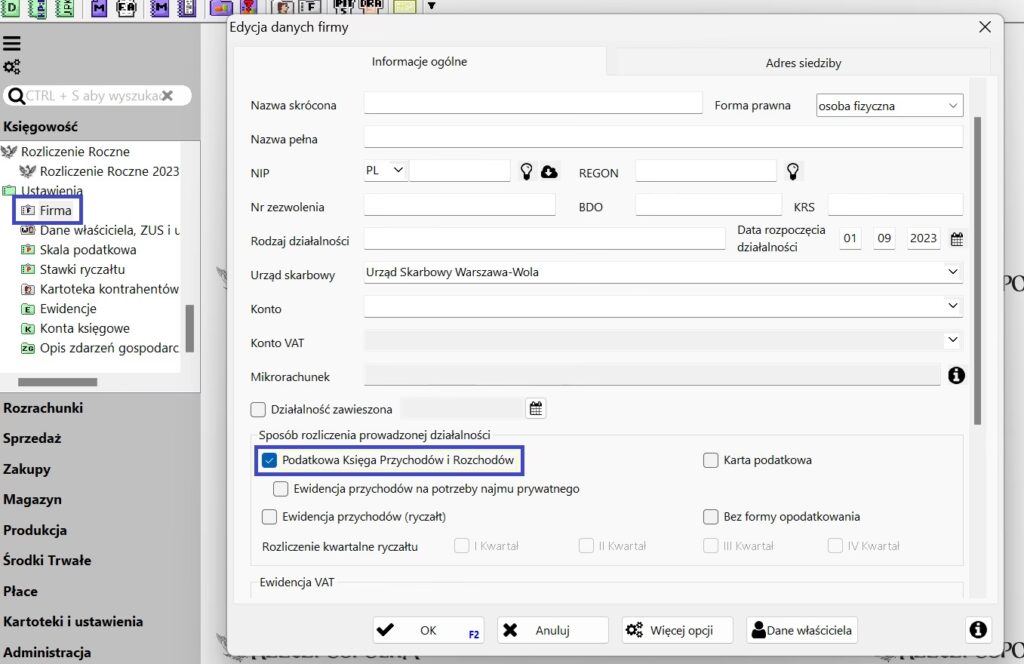Open calendar for Data rozpoczęcia działalności

click(957, 239)
